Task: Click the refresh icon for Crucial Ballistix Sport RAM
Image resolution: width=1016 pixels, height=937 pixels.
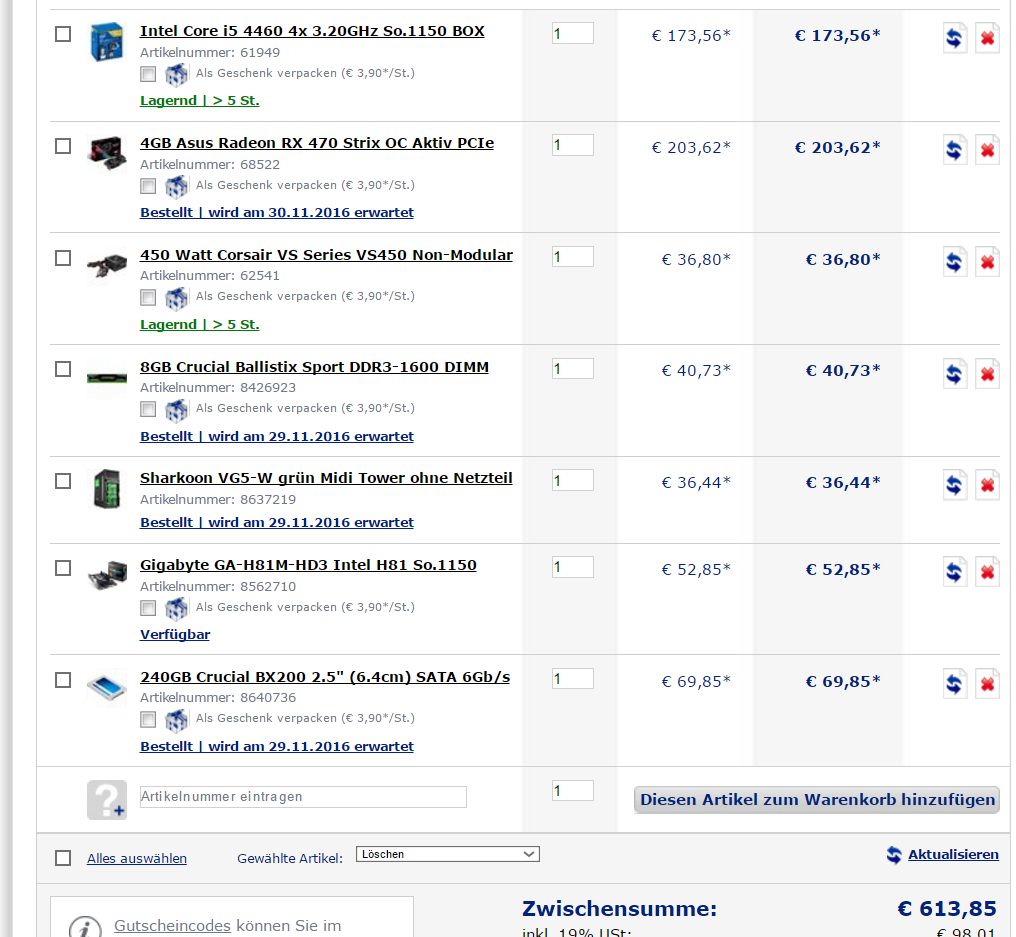Action: pos(954,374)
